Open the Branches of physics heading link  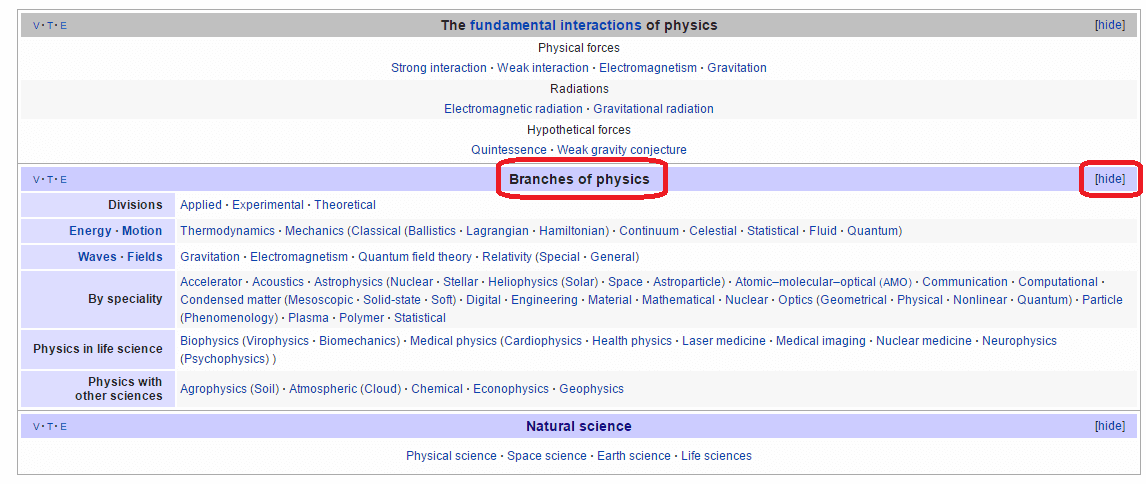coord(579,179)
